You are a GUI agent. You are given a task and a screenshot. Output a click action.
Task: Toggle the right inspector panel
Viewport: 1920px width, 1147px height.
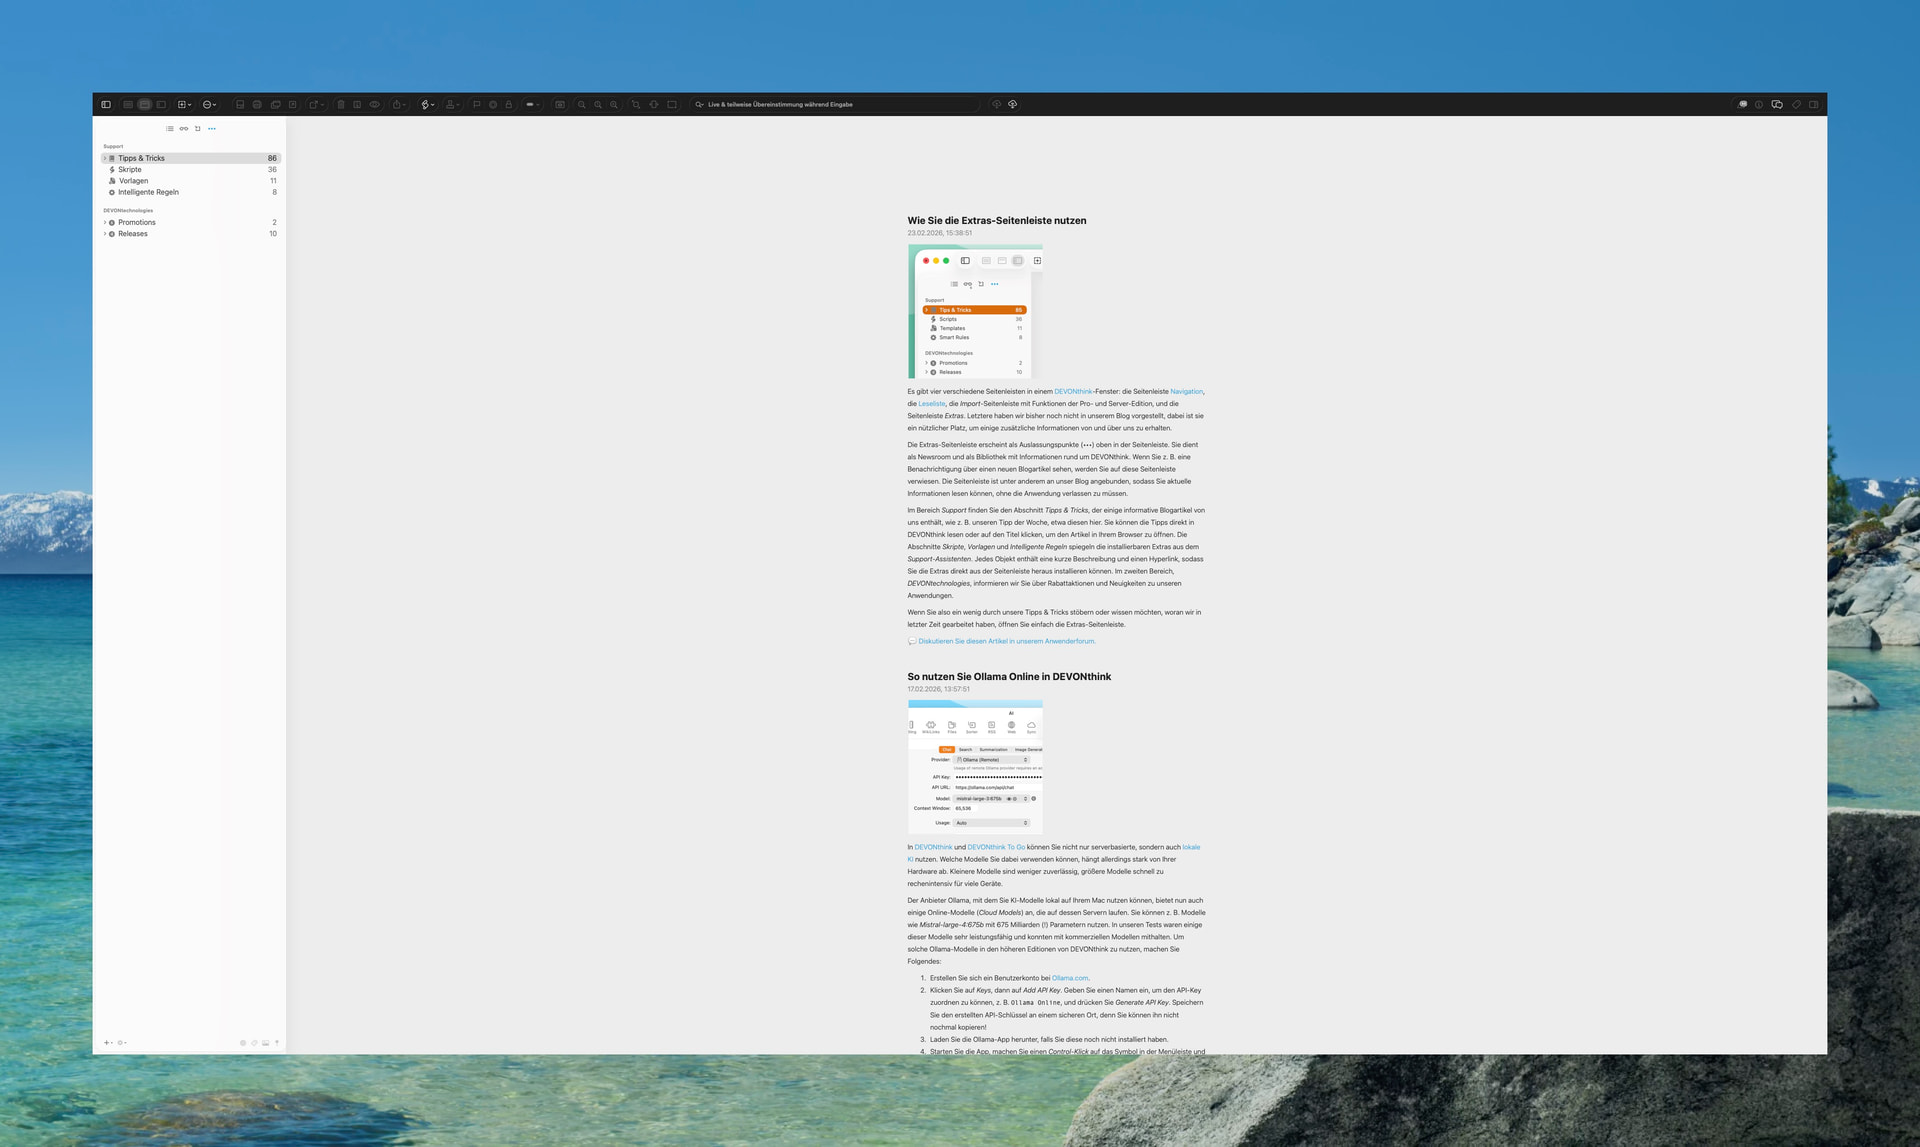tap(1814, 104)
